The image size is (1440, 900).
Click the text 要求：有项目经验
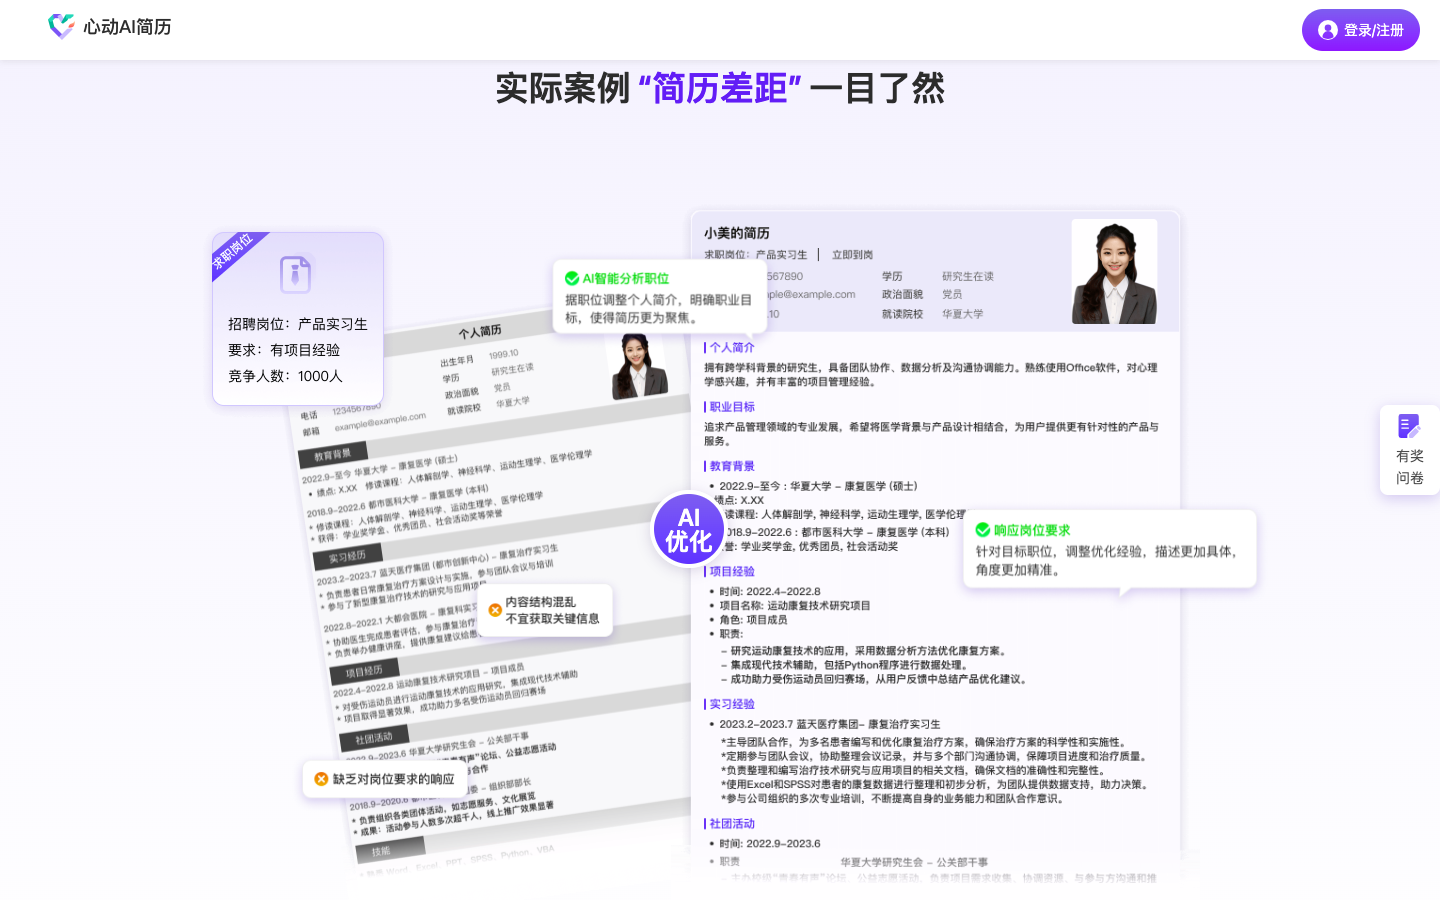284,350
